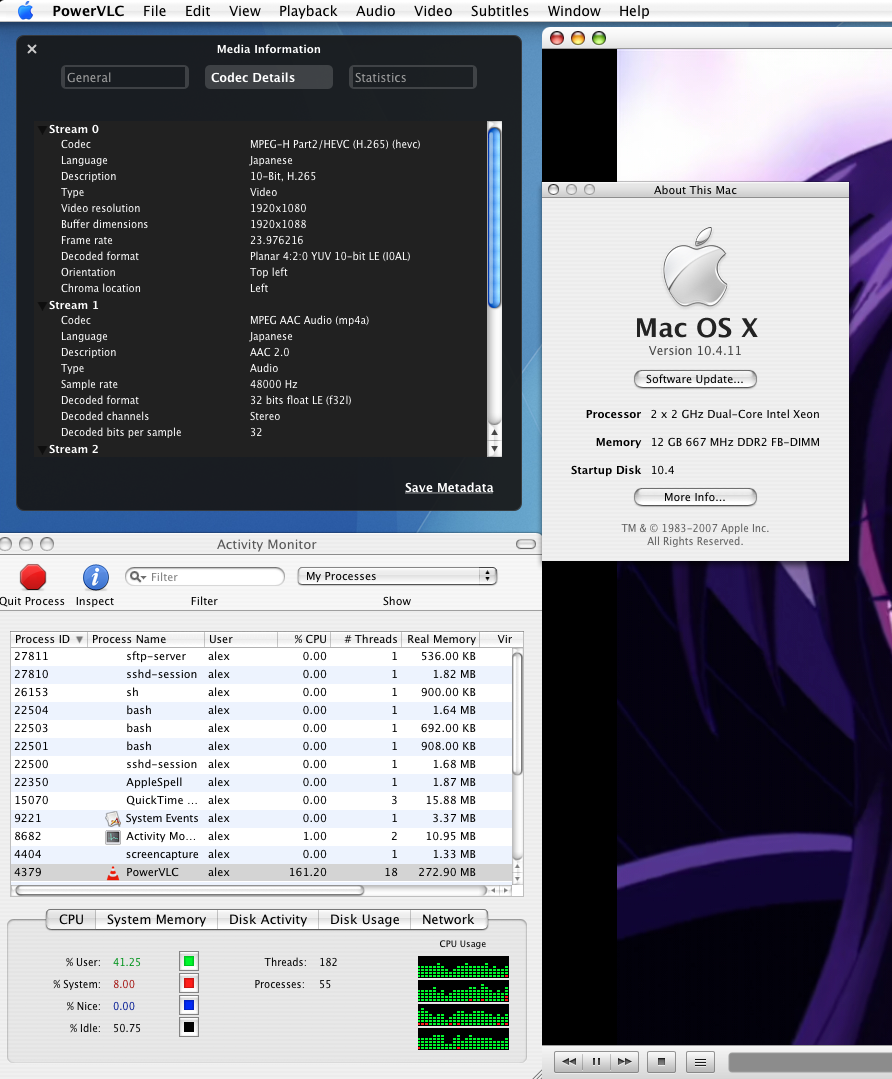Click the Media Information scrollbar thumb

click(x=494, y=217)
